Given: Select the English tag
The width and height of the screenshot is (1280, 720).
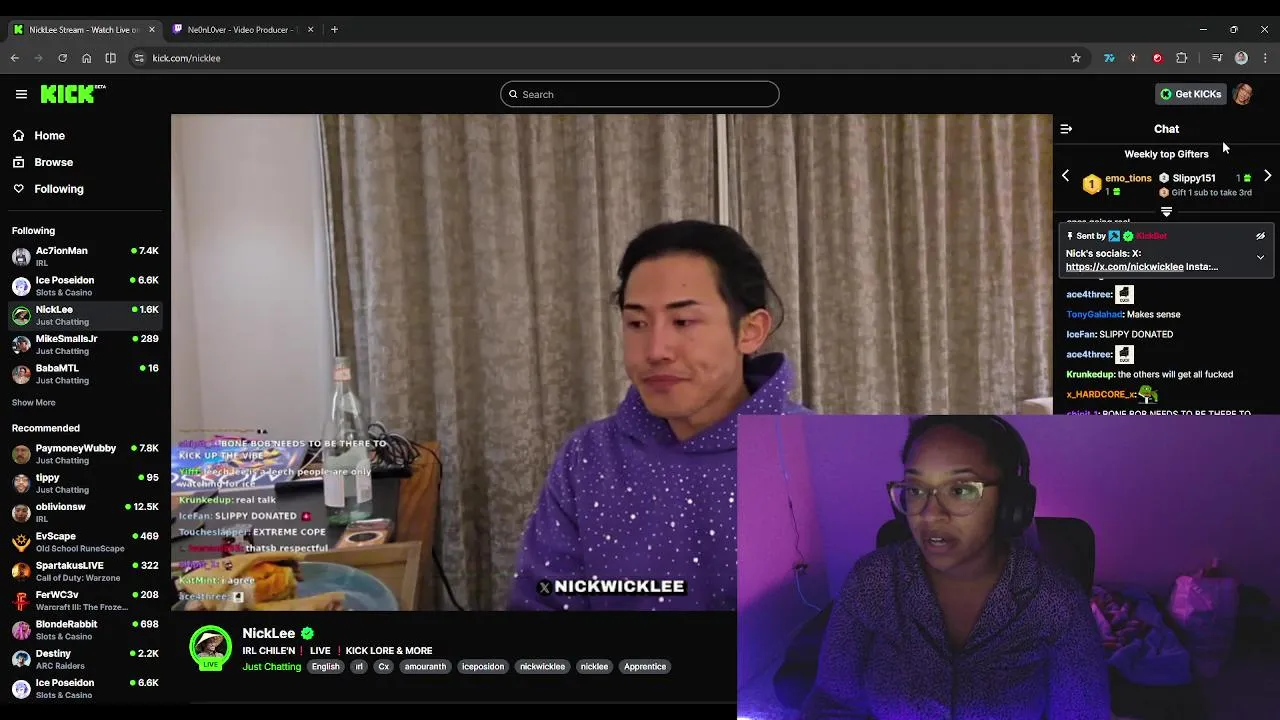Looking at the screenshot, I should (x=325, y=666).
